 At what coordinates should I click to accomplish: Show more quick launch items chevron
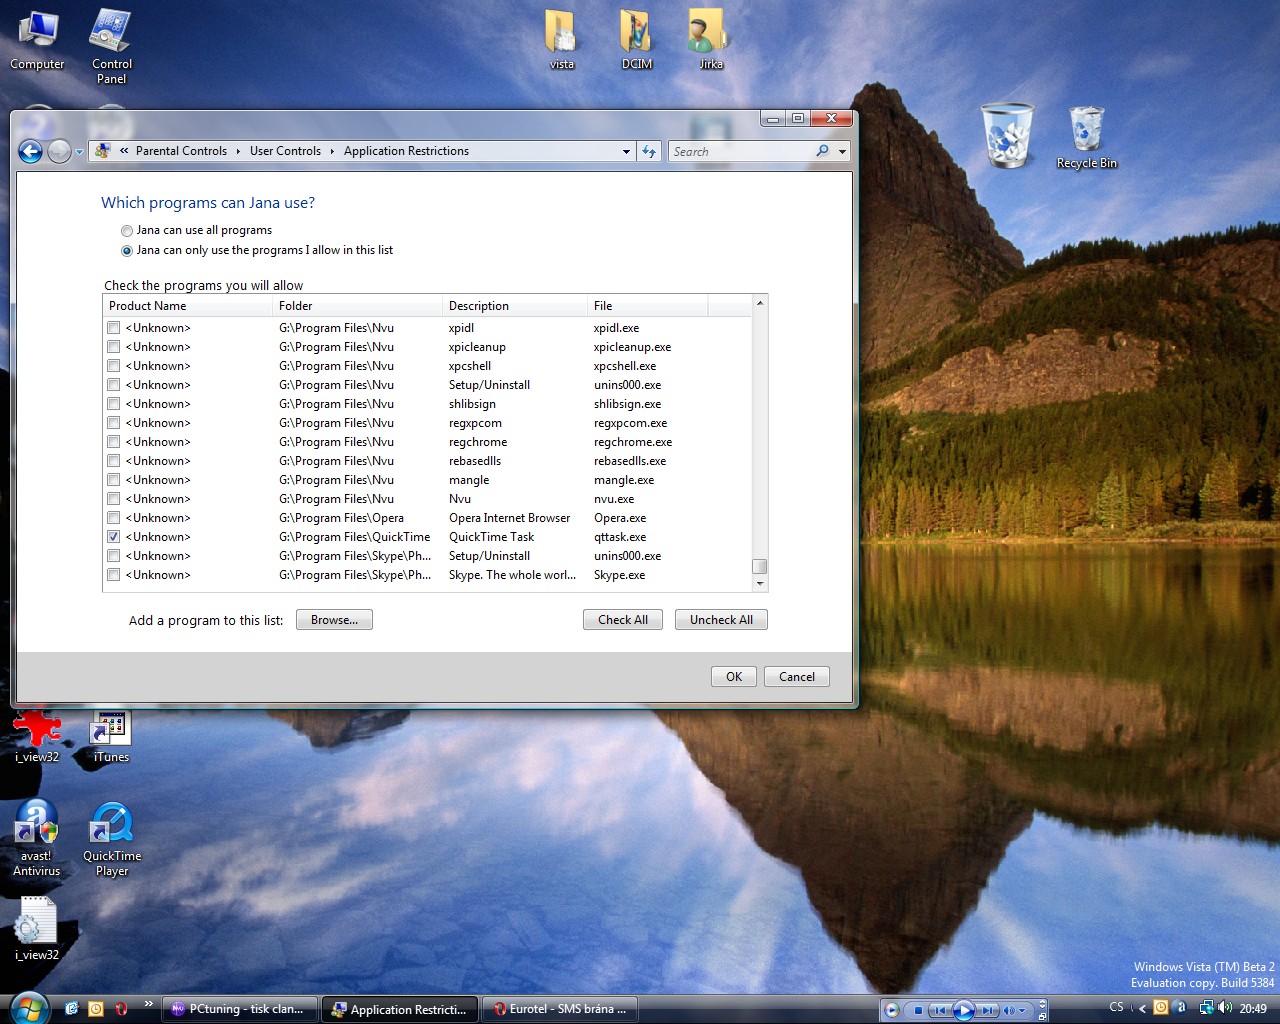149,1003
